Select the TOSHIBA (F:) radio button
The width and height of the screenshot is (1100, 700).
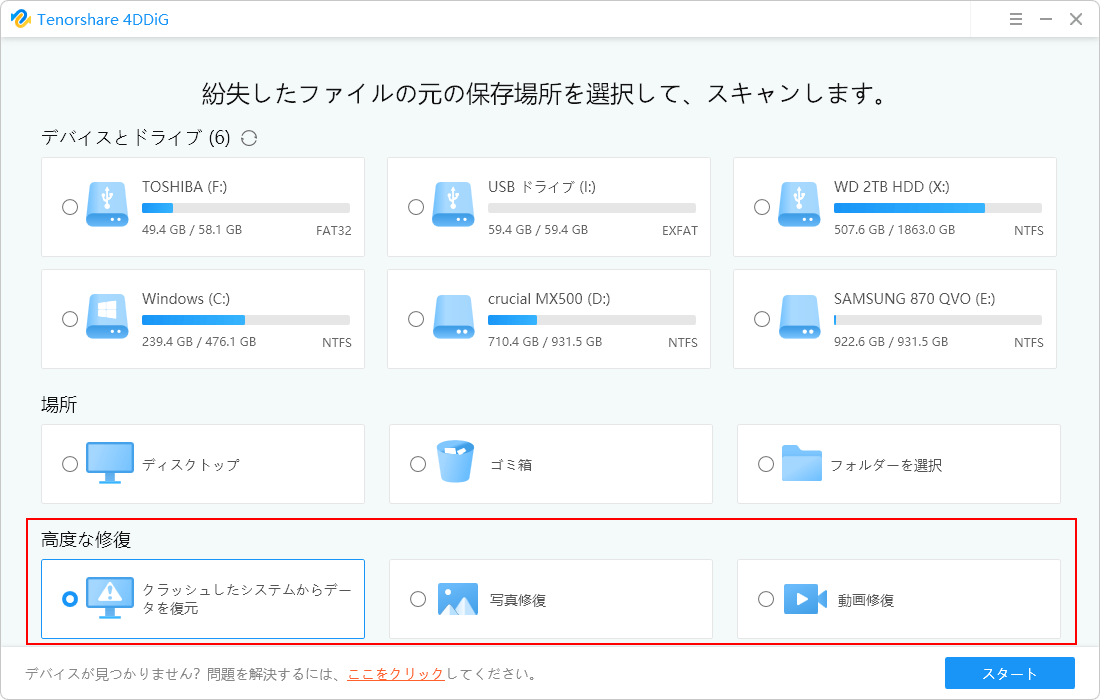(x=69, y=207)
